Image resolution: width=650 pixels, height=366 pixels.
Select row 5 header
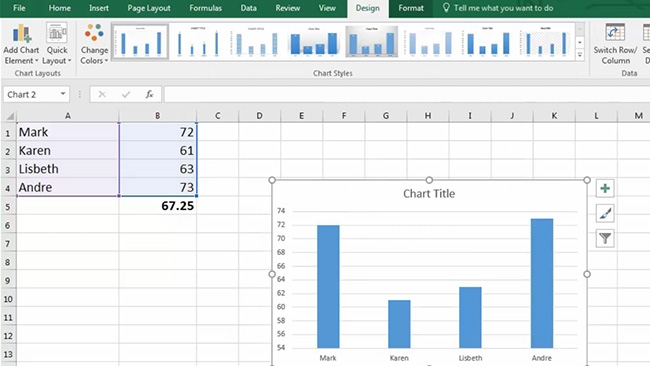[x=8, y=206]
